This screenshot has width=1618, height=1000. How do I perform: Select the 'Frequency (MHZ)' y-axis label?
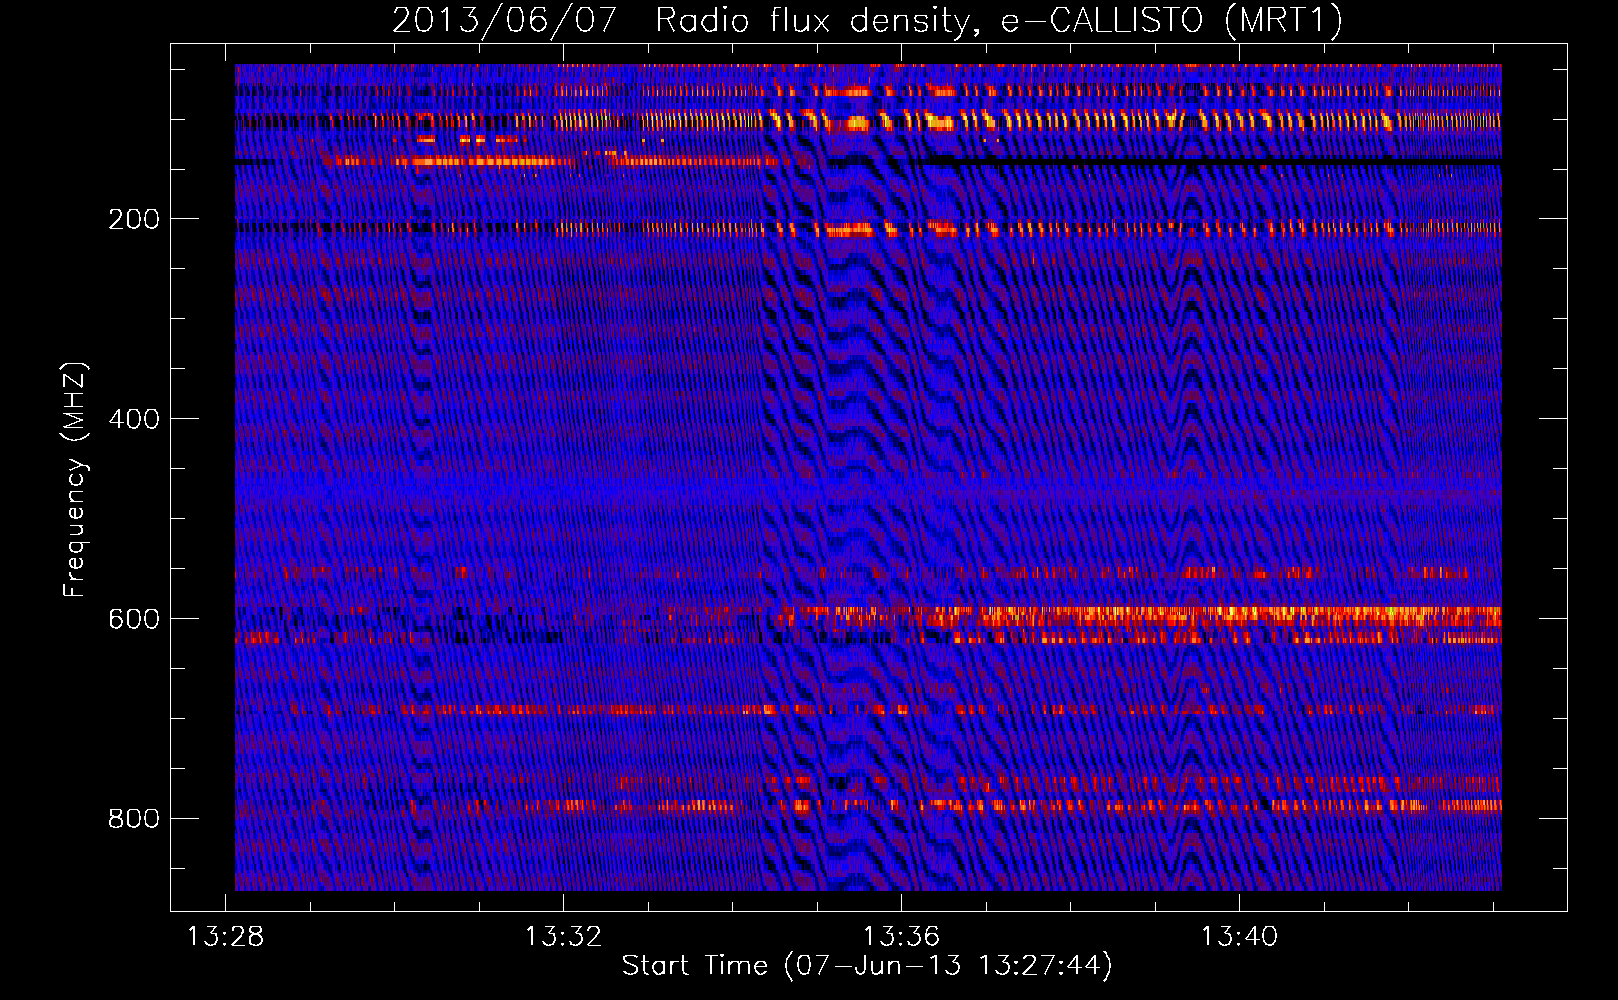75,480
